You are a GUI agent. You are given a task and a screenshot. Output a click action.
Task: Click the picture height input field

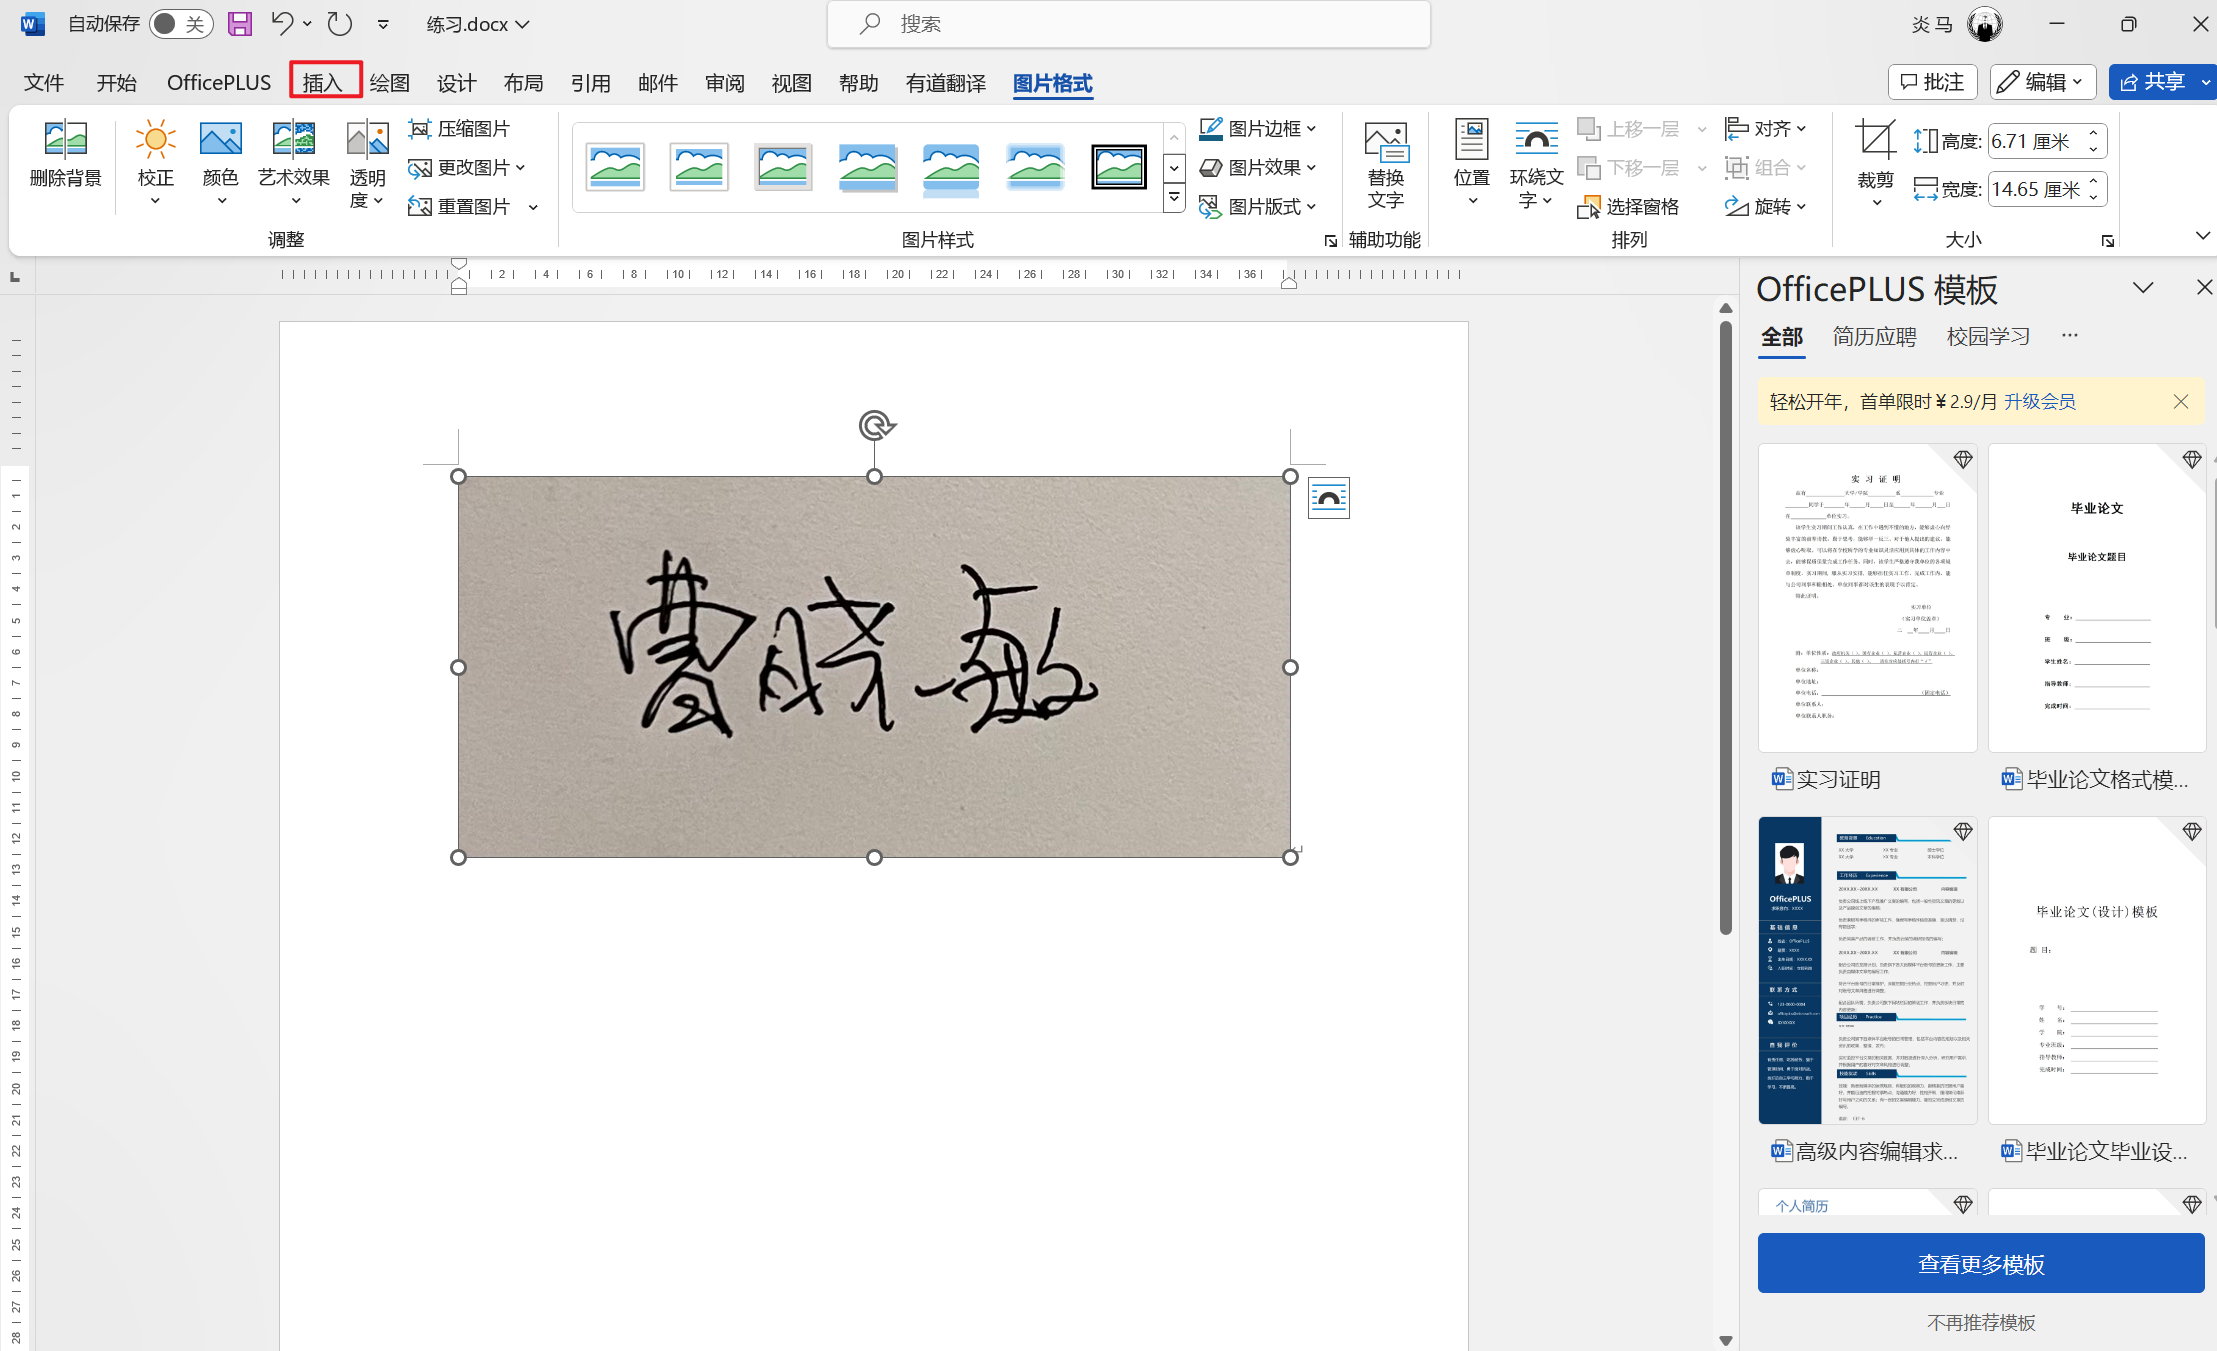coord(2036,142)
